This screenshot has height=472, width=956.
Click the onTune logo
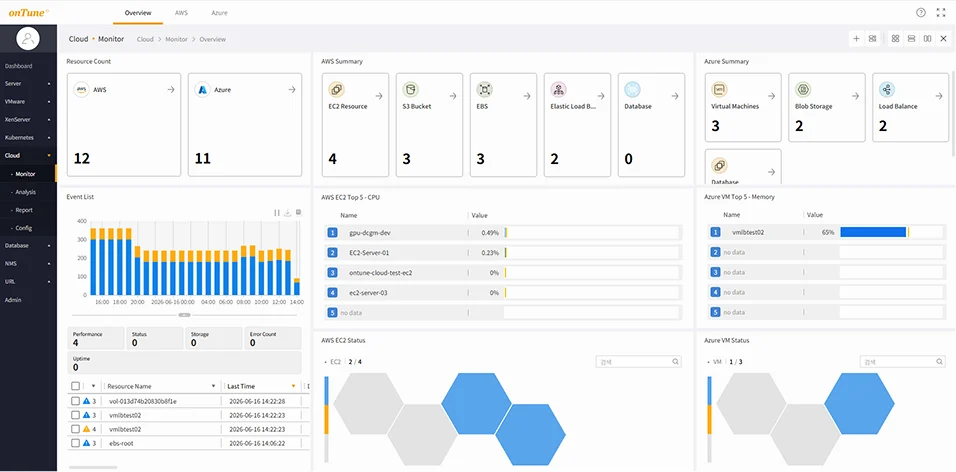(x=29, y=12)
